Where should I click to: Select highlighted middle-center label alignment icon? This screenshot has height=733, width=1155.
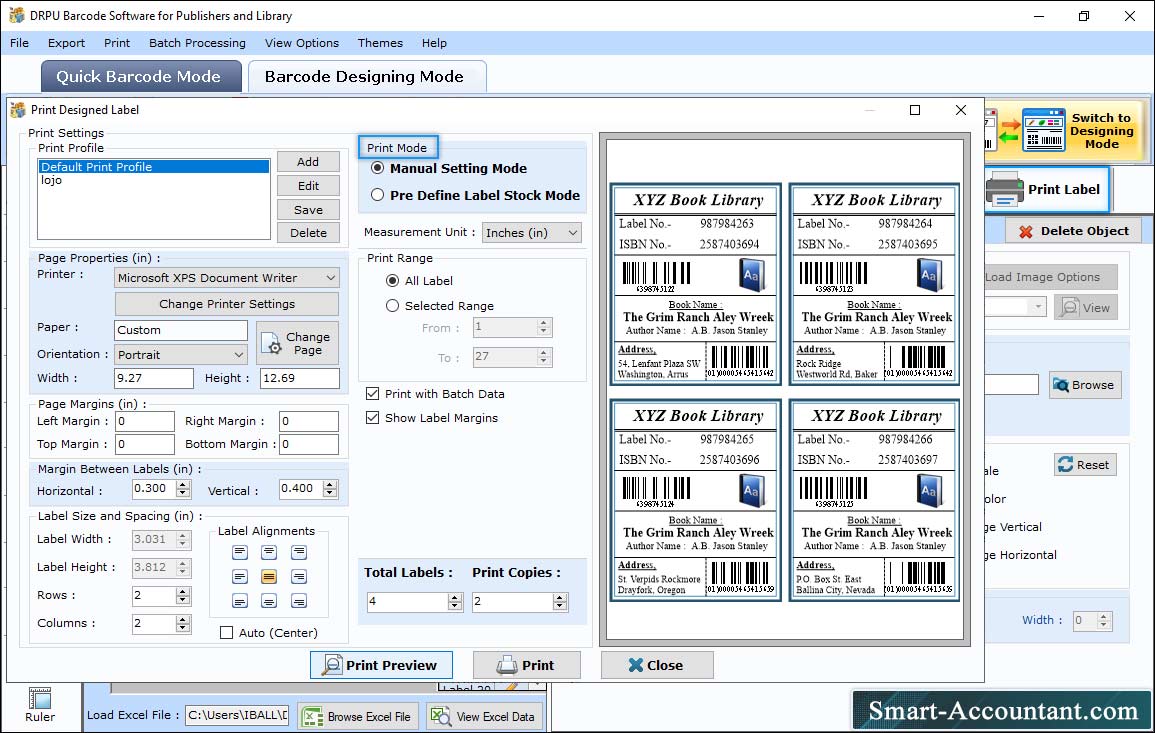[x=269, y=577]
